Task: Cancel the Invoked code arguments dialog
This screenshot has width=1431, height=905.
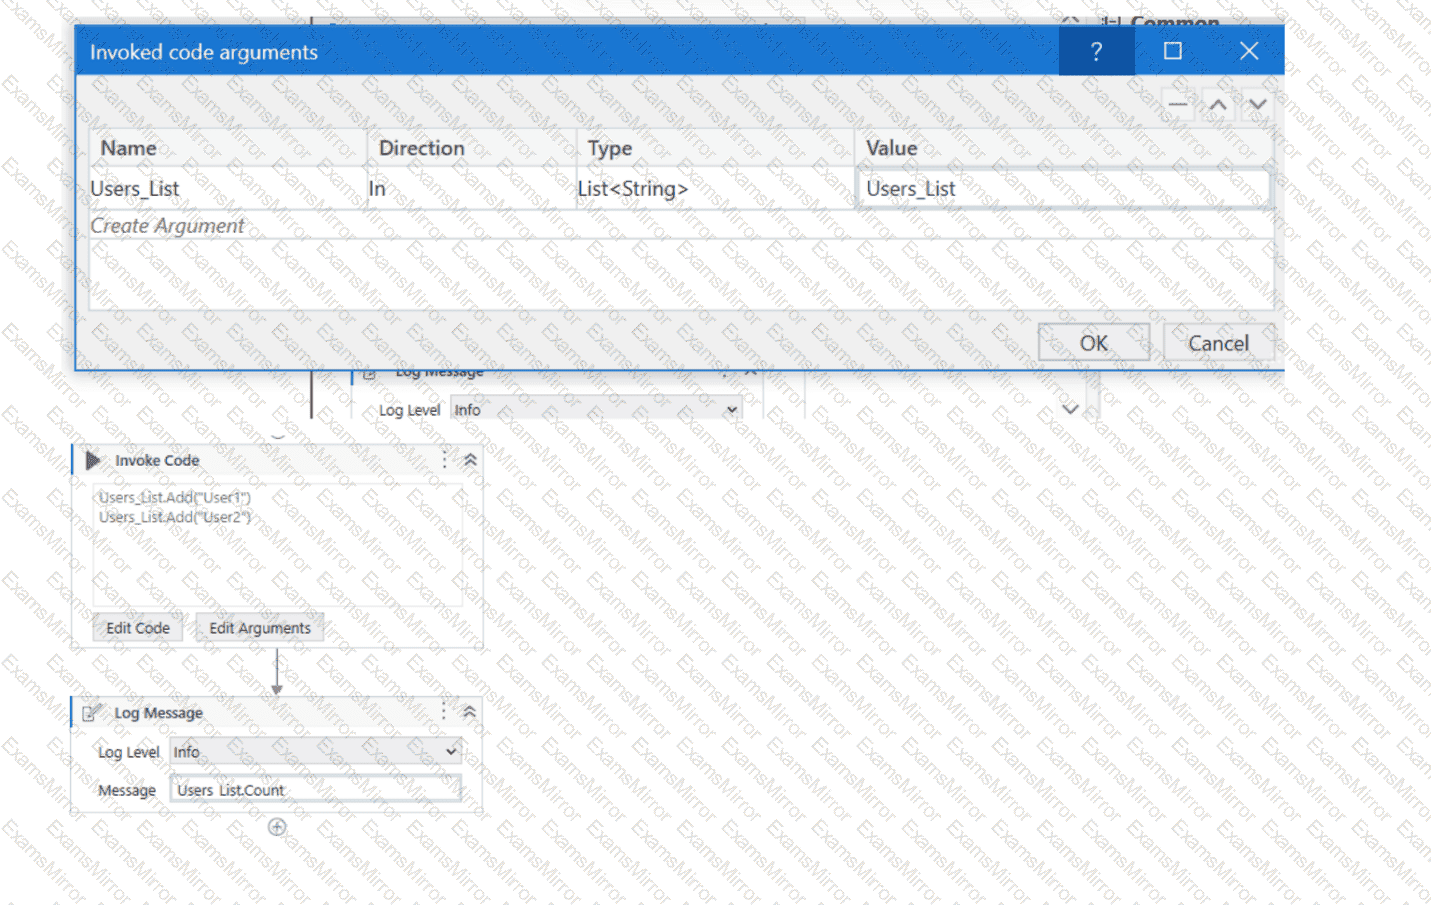Action: tap(1217, 343)
